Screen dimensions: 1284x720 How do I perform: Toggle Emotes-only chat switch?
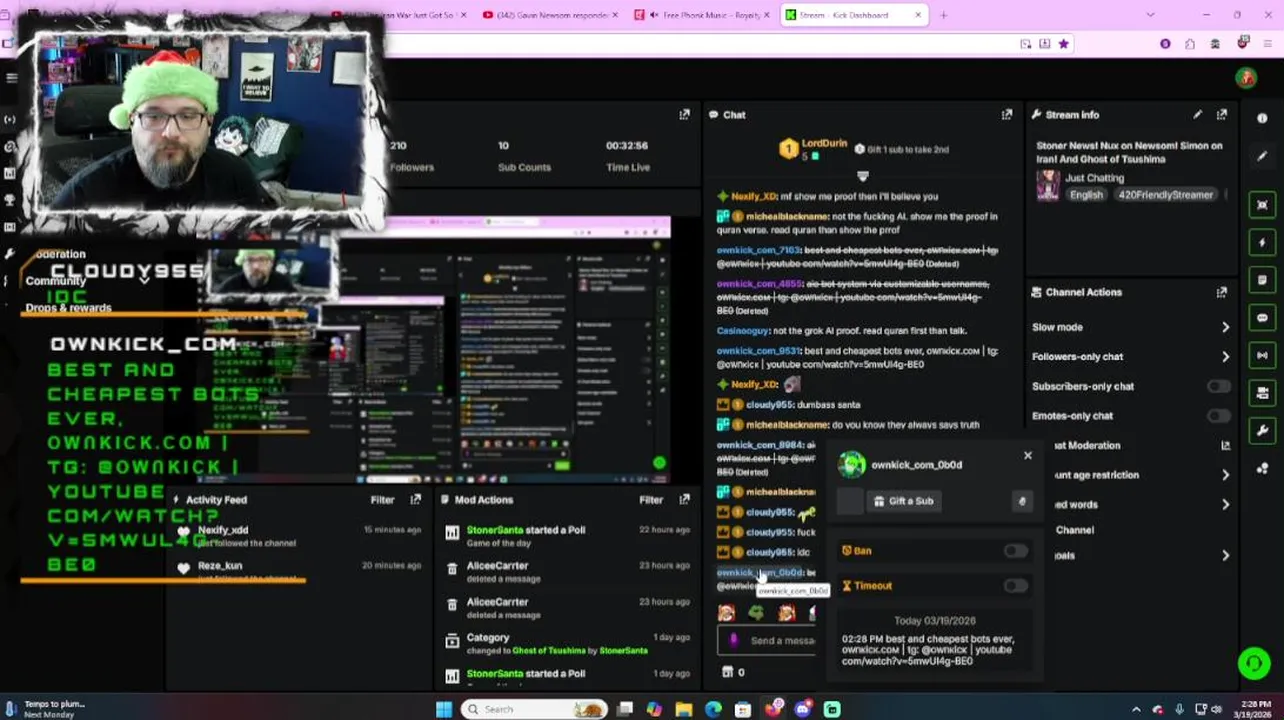point(1217,416)
